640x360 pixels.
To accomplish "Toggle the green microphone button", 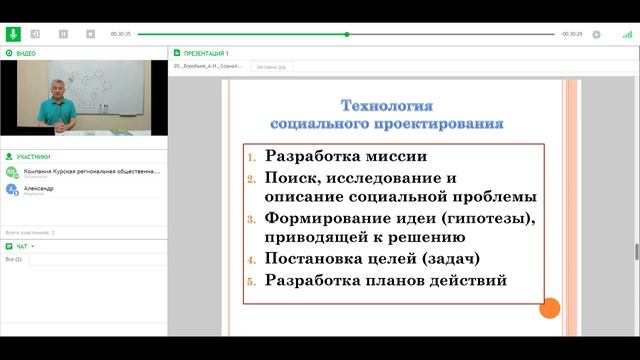I will (x=13, y=34).
